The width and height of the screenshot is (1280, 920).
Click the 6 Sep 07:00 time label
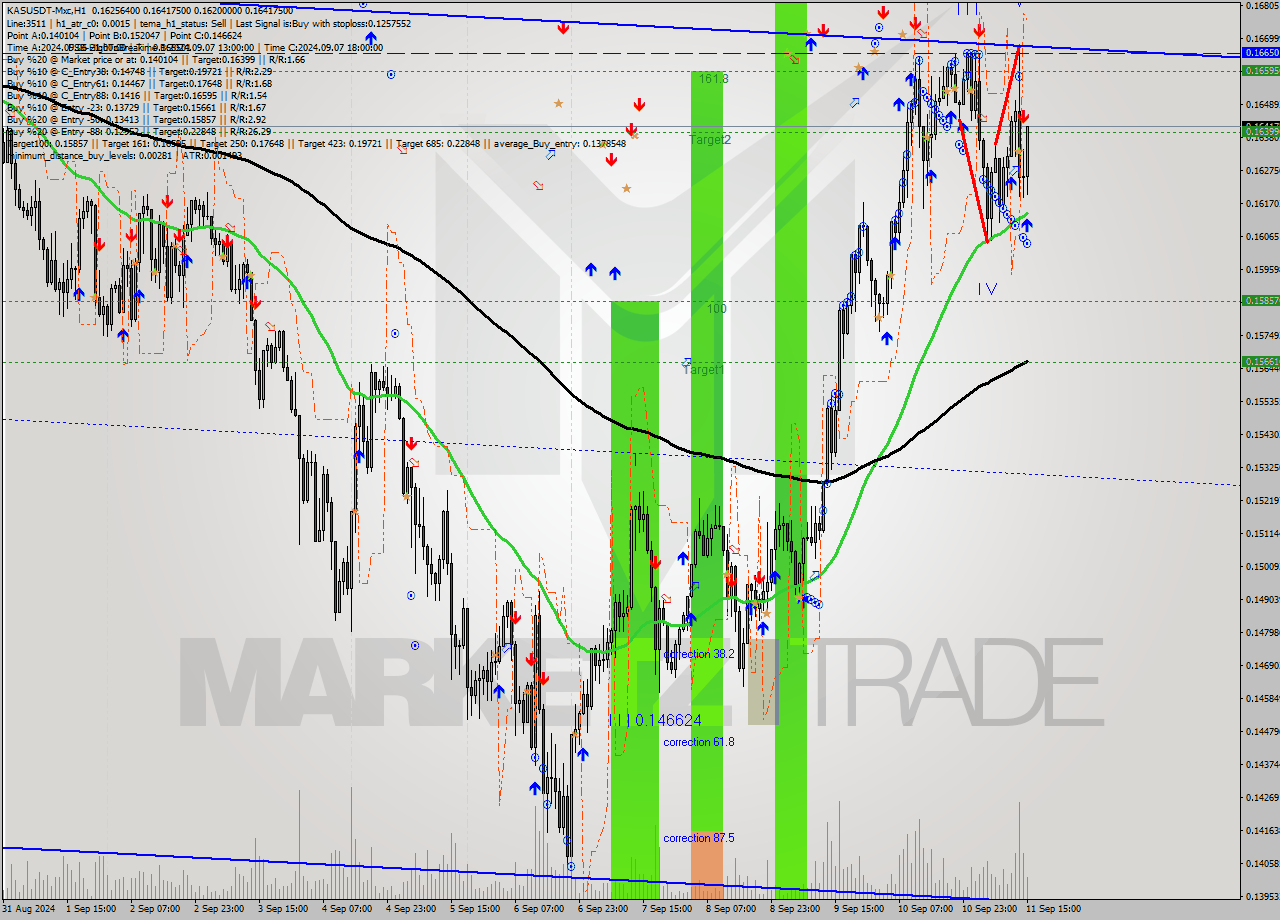pos(540,909)
